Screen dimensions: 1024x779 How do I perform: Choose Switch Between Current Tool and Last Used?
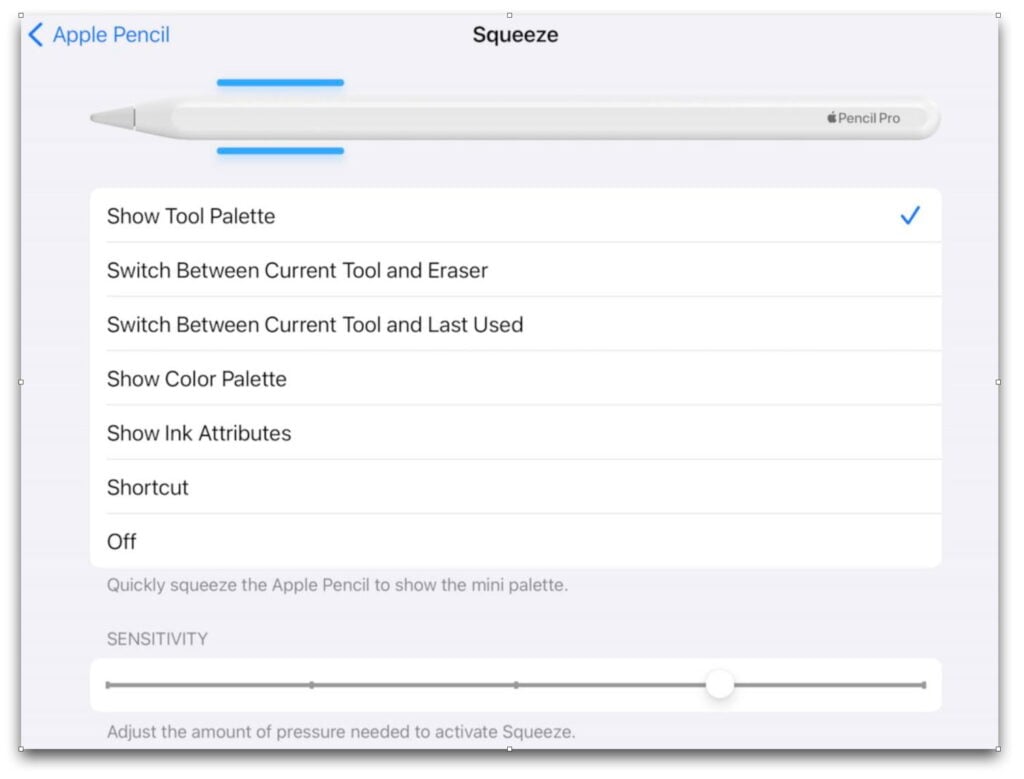click(516, 324)
